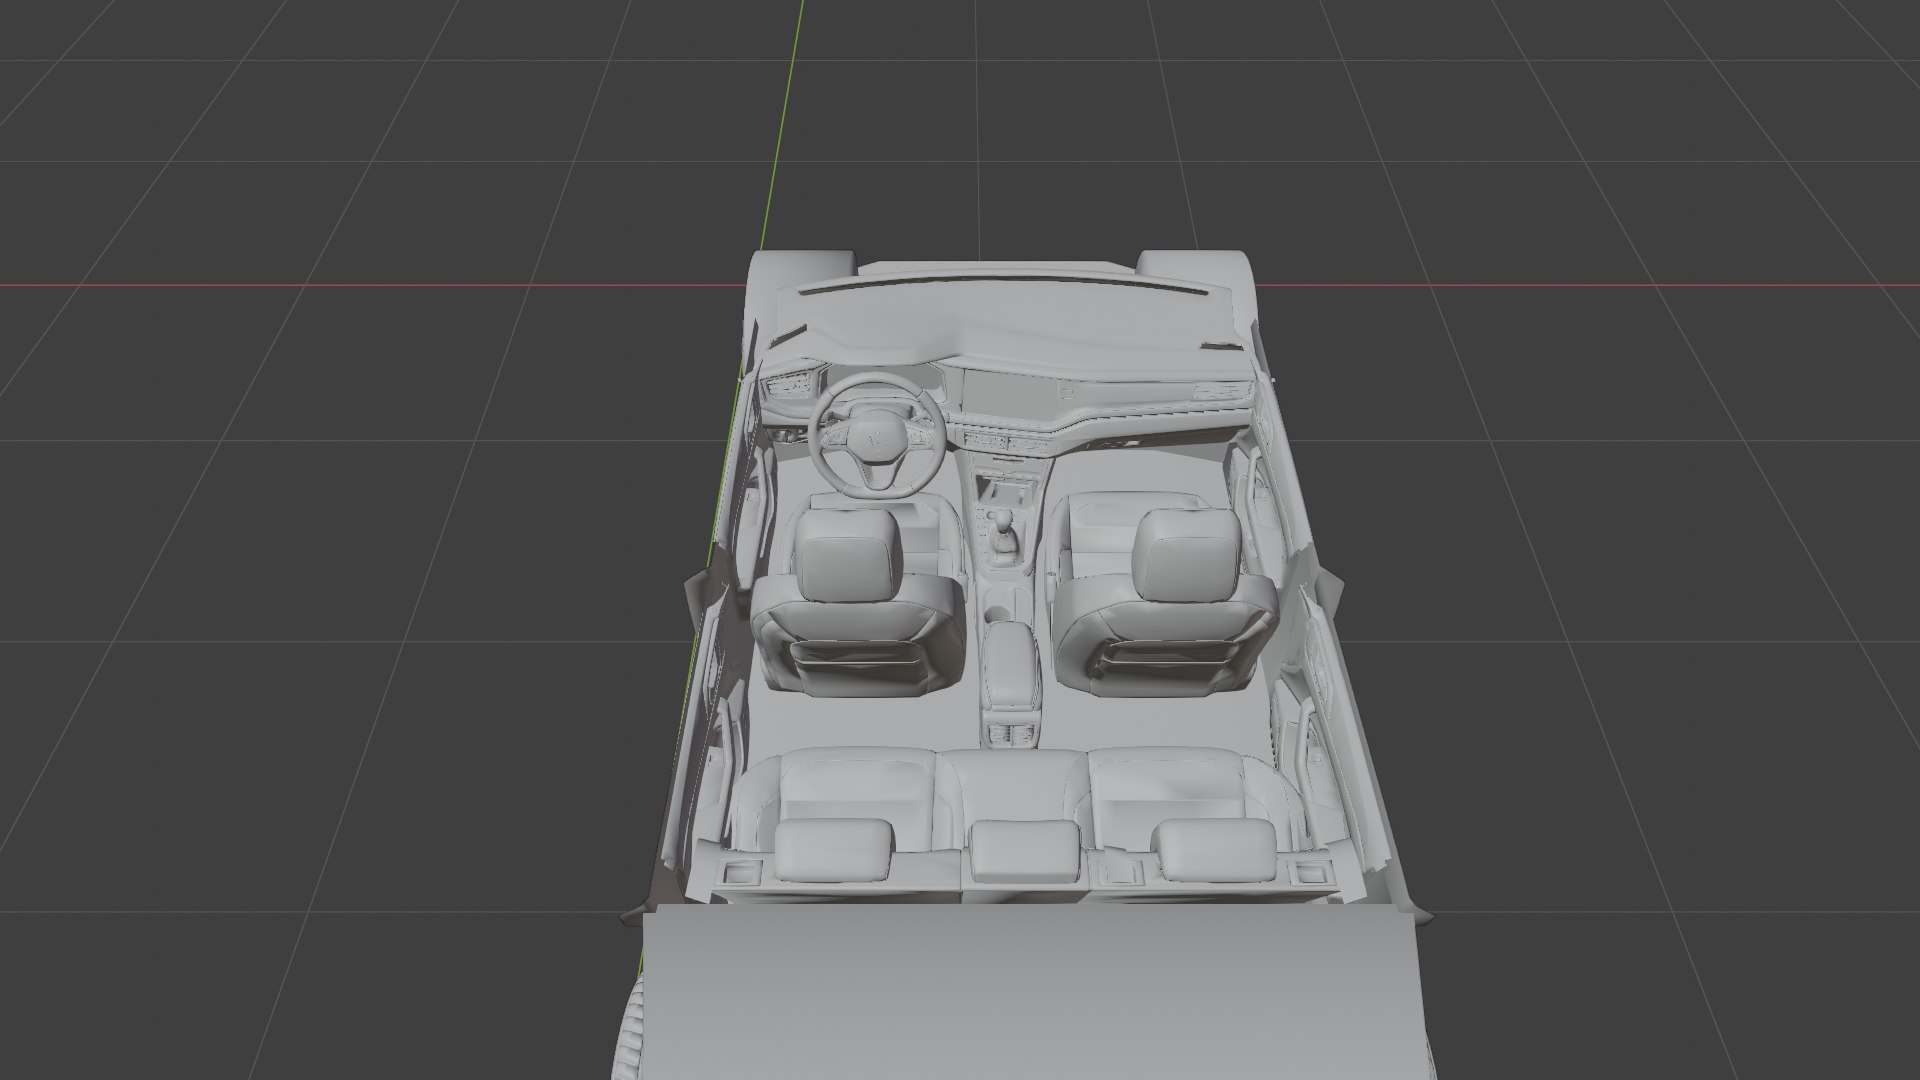Viewport: 1920px width, 1080px height.
Task: Select the dashboard infotainment screen
Action: click(x=1008, y=395)
